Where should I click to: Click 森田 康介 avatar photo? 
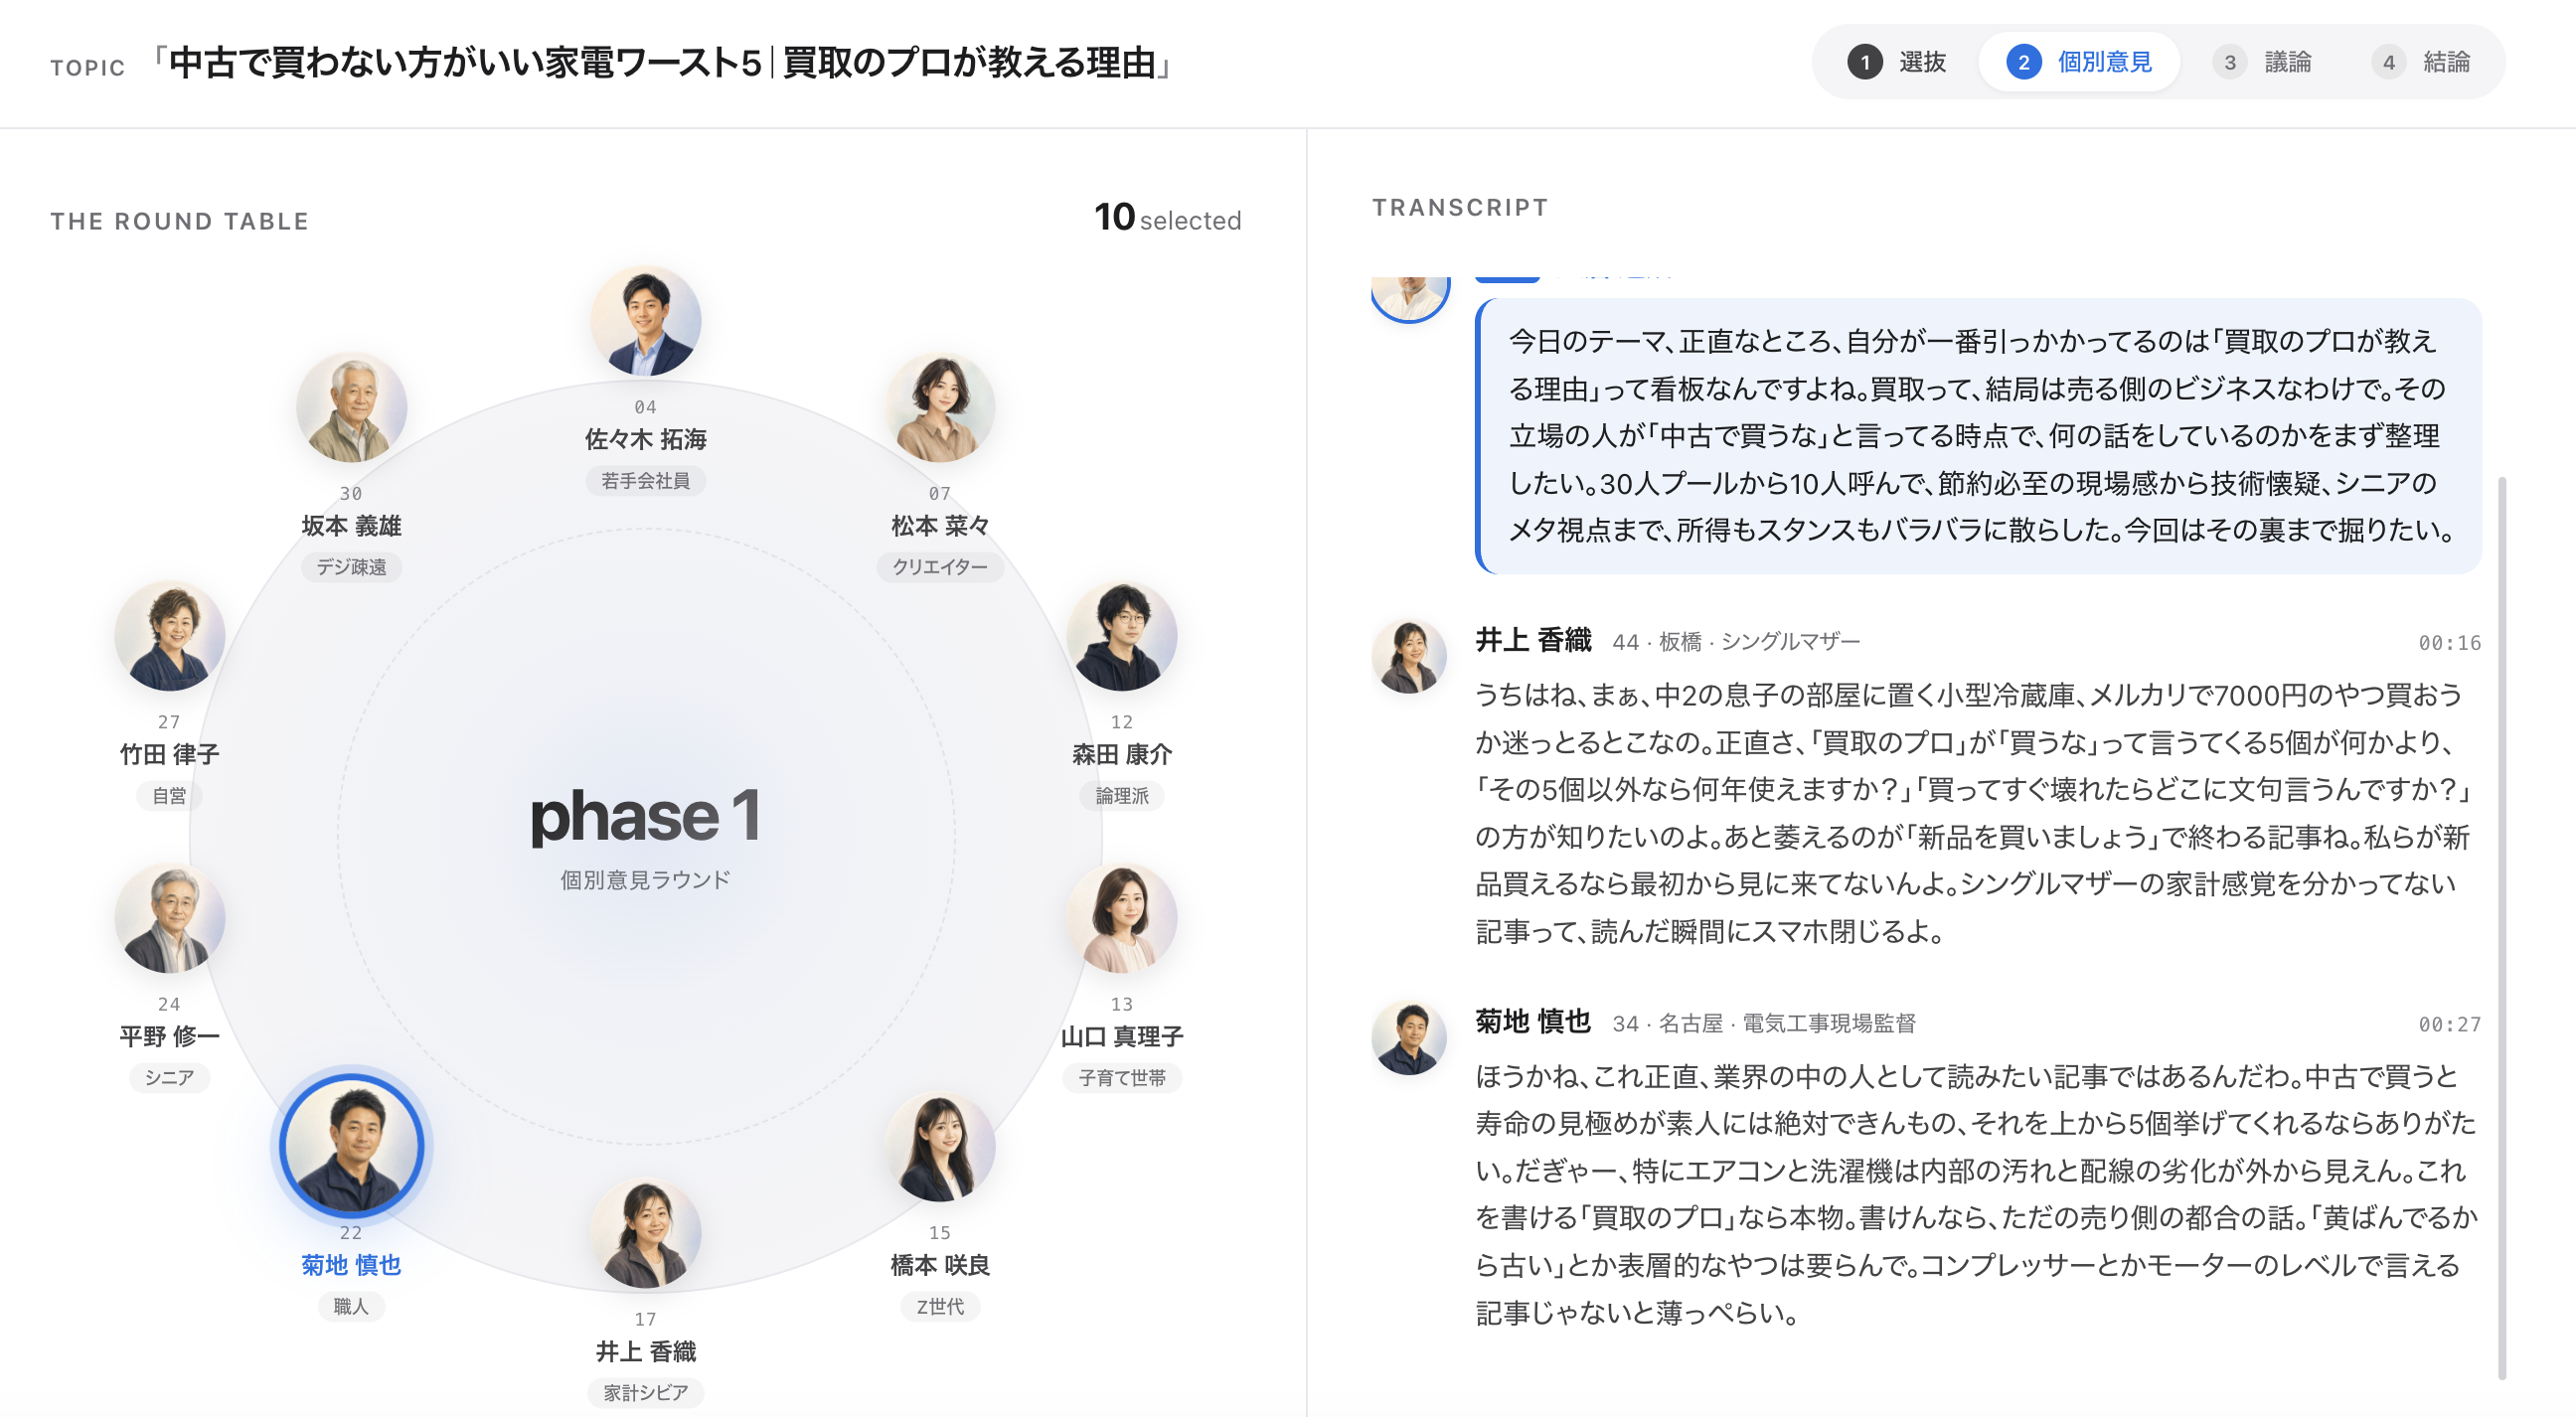[x=1121, y=636]
